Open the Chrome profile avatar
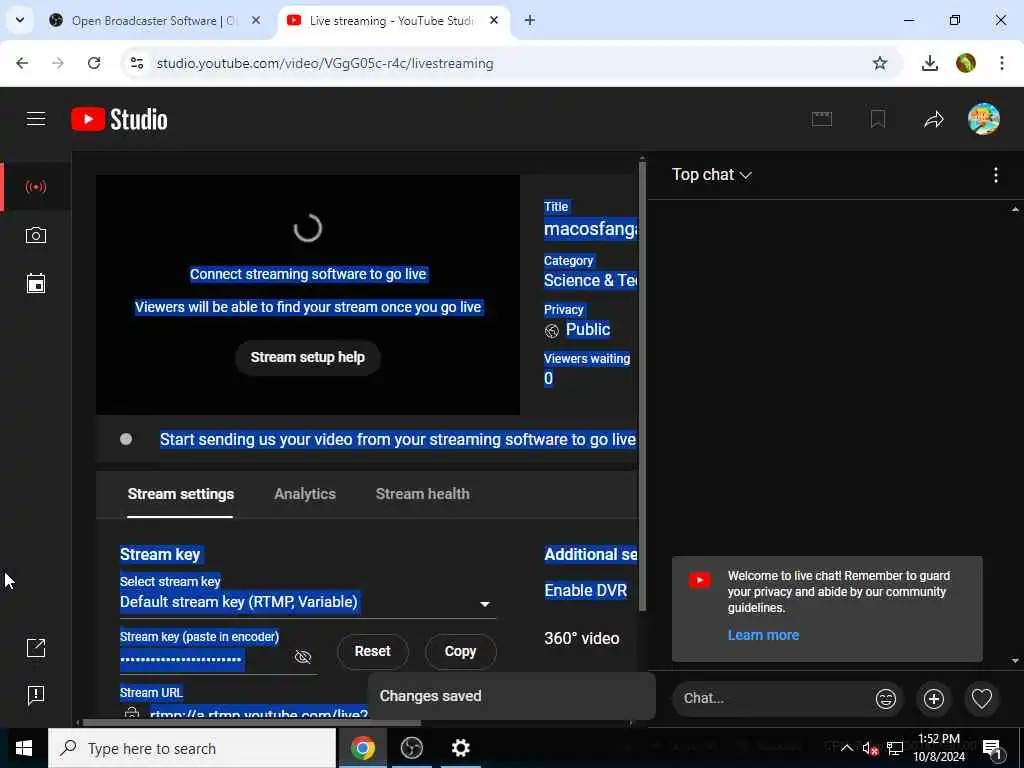Screen dimensions: 1024x768 click(965, 63)
